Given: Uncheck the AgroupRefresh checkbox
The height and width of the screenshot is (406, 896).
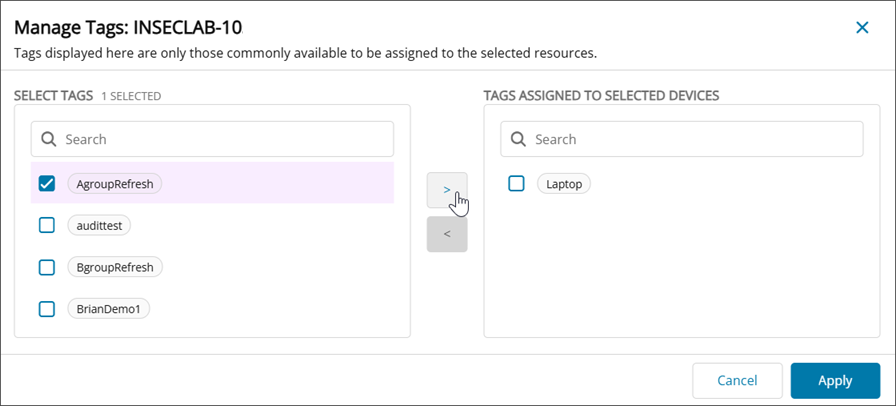Looking at the screenshot, I should point(47,183).
